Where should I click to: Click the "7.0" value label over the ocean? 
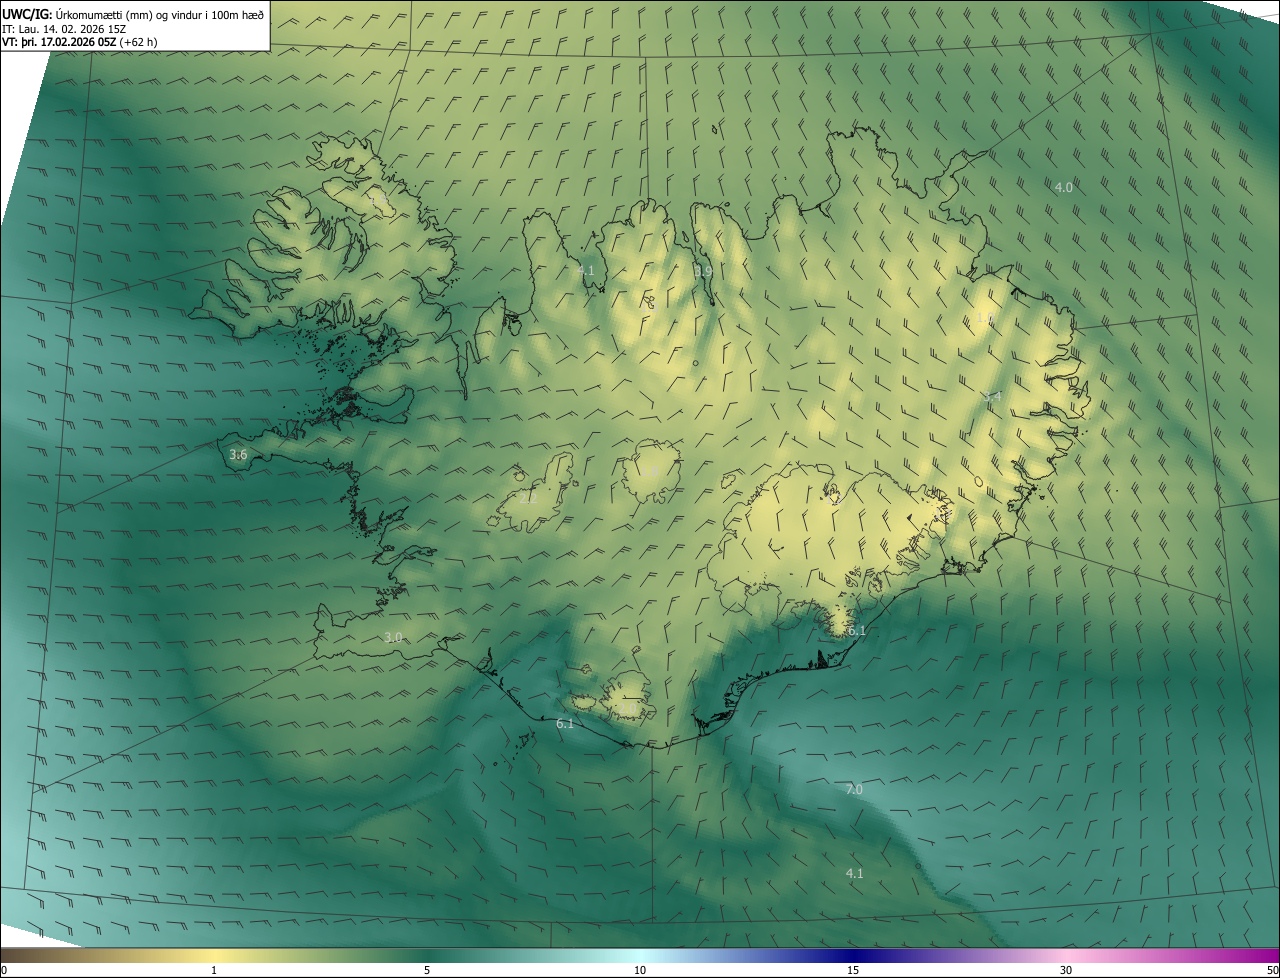854,790
